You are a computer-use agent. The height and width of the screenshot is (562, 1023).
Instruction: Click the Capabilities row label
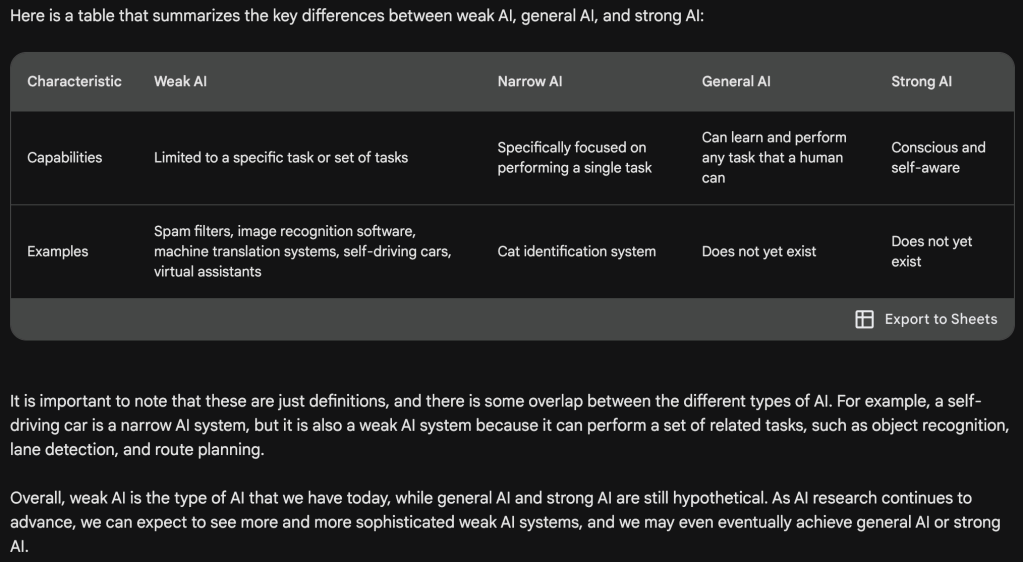click(64, 157)
